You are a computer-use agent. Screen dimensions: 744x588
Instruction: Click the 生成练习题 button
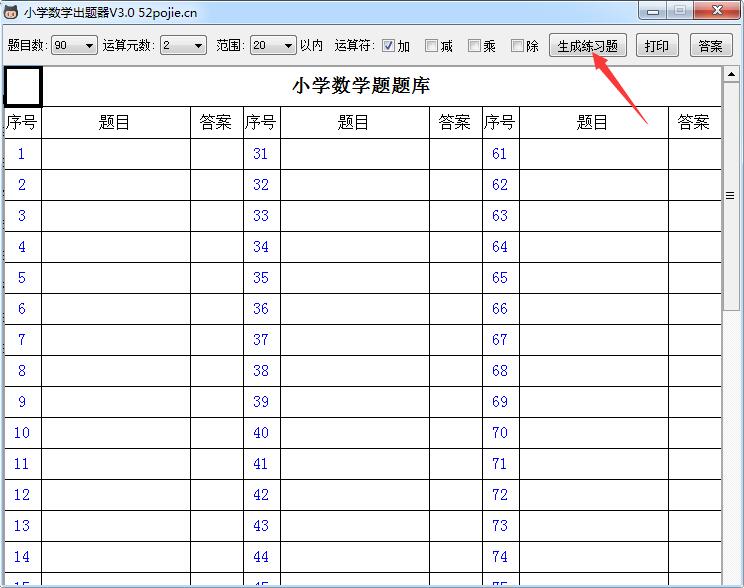[x=587, y=46]
